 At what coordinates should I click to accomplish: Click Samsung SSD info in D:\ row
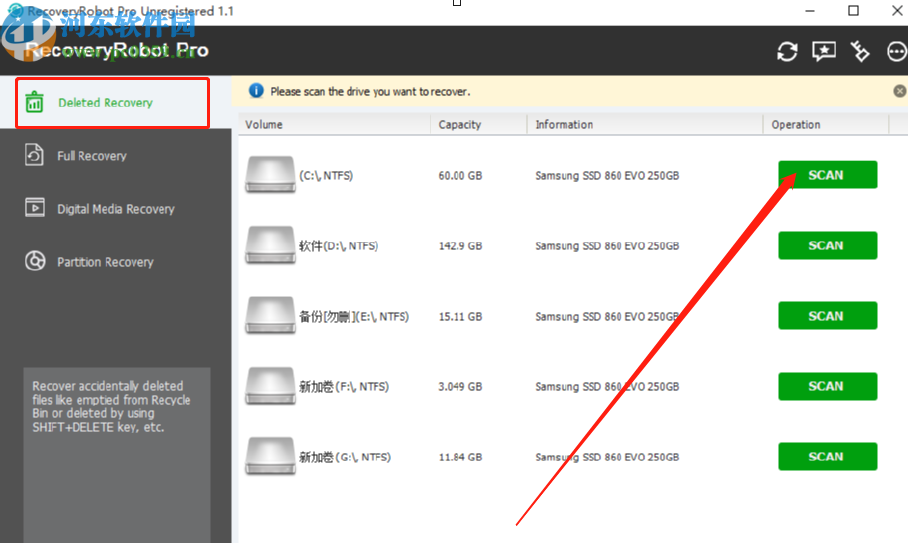pyautogui.click(x=607, y=246)
